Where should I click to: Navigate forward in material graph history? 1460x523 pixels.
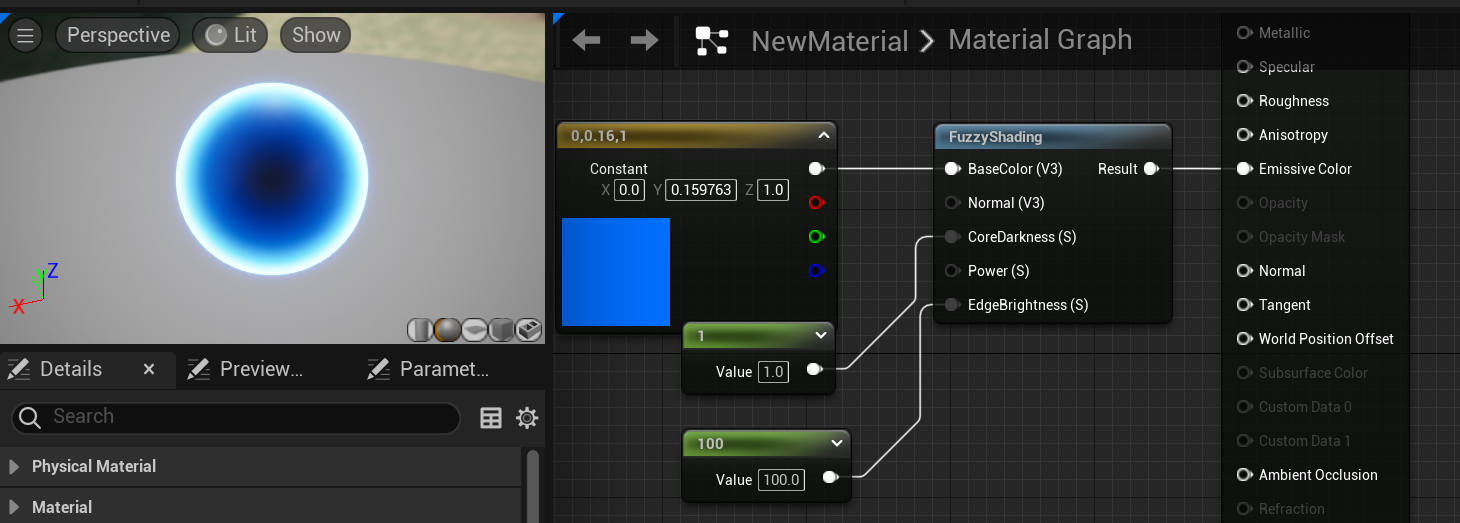[645, 40]
